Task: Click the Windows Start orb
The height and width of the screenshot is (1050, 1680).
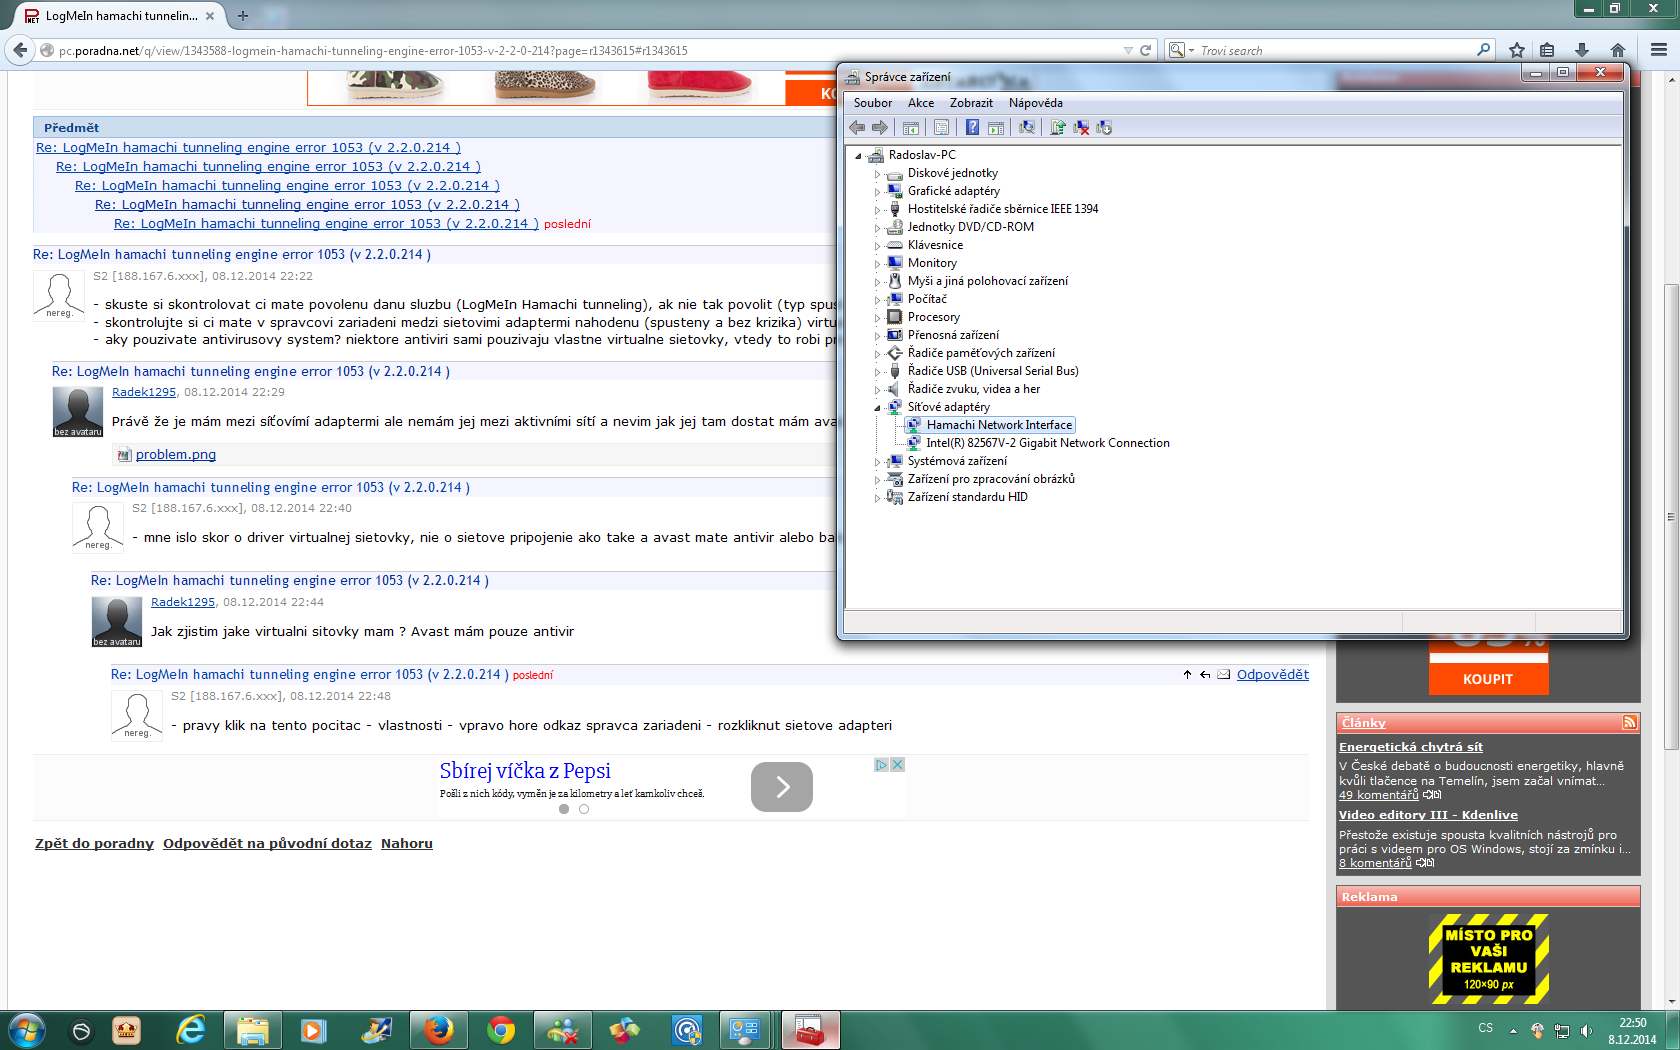Action: 26,1030
